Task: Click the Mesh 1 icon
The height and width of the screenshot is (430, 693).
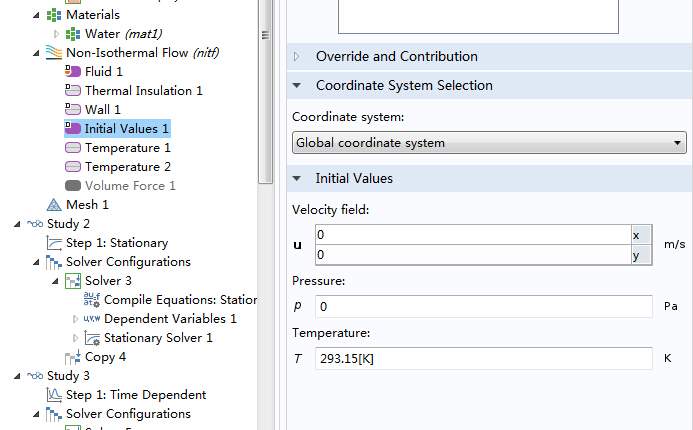Action: tap(54, 205)
